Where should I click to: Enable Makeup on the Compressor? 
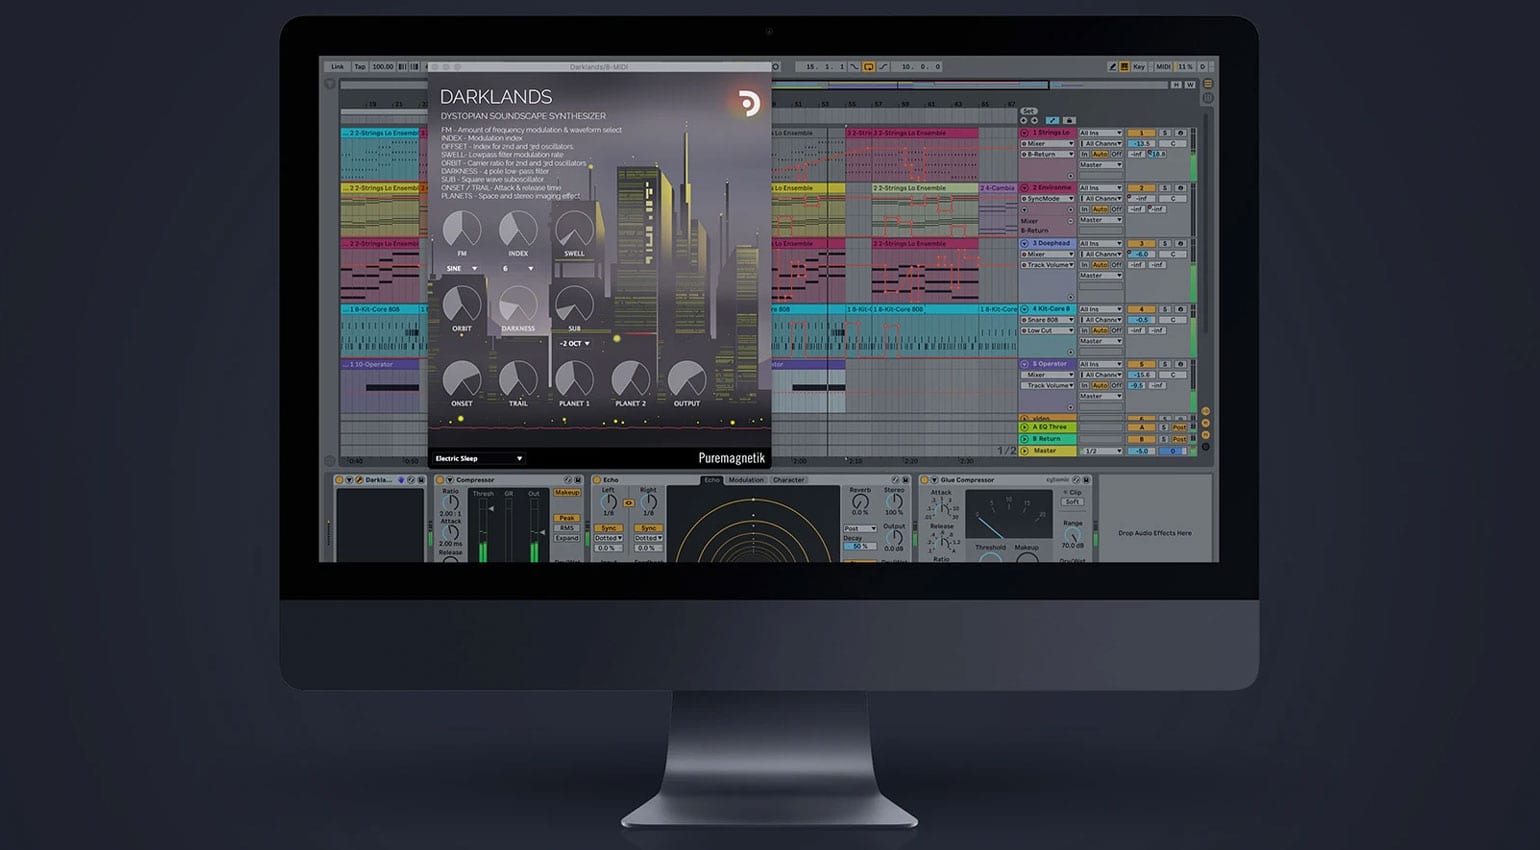(567, 493)
